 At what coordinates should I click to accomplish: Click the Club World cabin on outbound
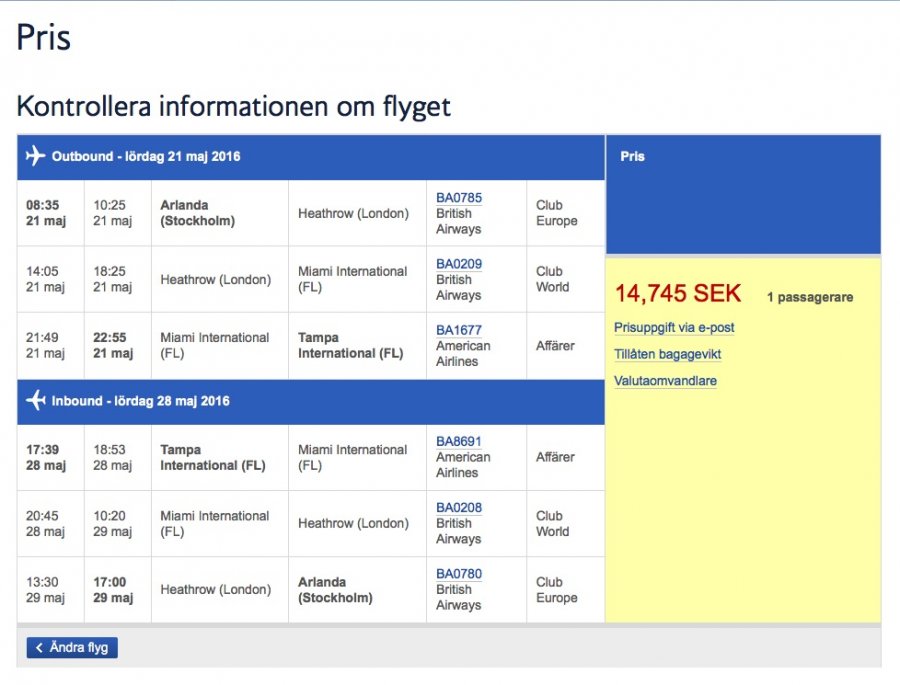(x=552, y=279)
